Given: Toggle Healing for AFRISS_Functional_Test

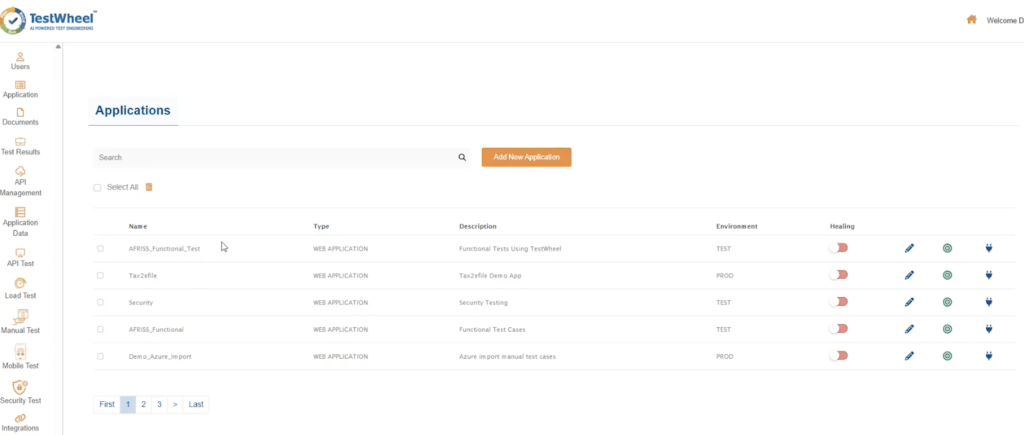Looking at the screenshot, I should pos(838,248).
